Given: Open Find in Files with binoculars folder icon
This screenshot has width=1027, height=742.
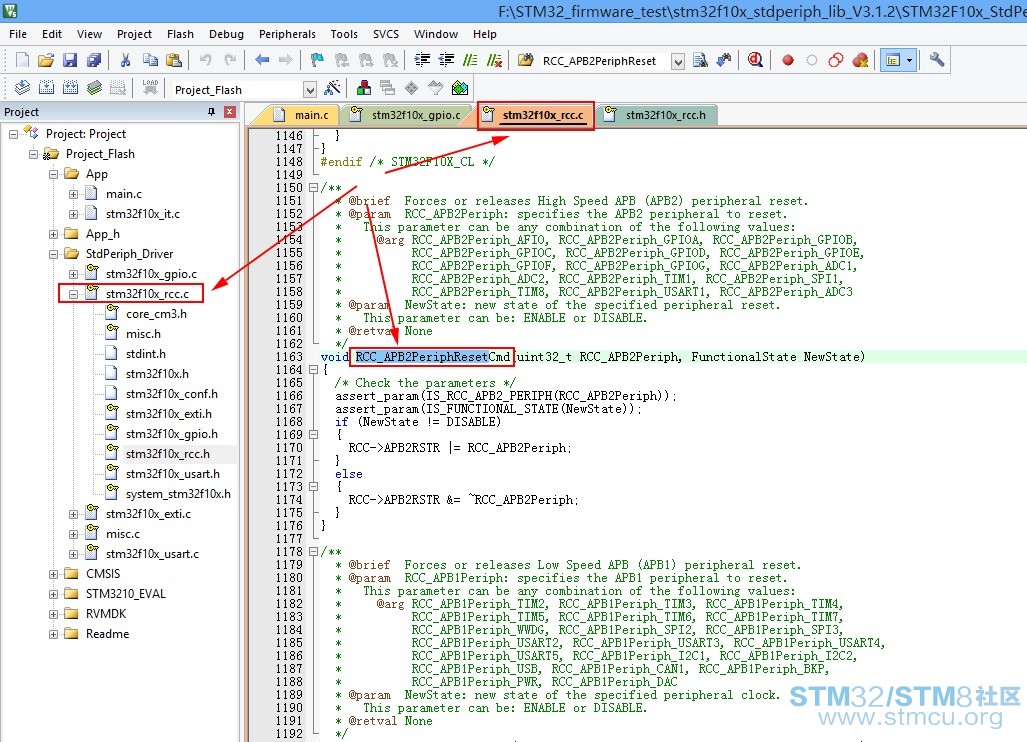Looking at the screenshot, I should click(525, 60).
